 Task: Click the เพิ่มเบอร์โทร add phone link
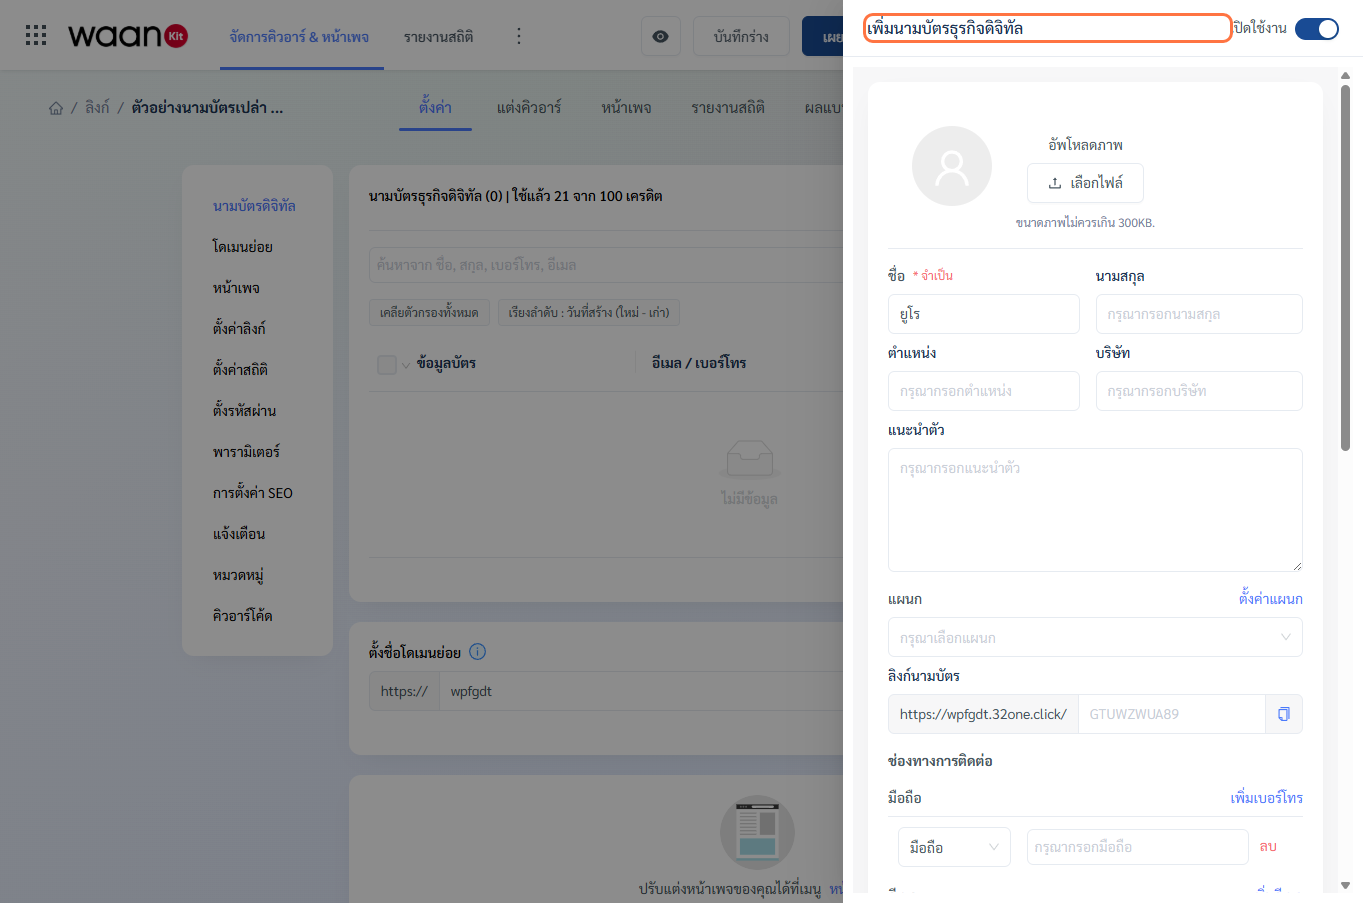1266,798
